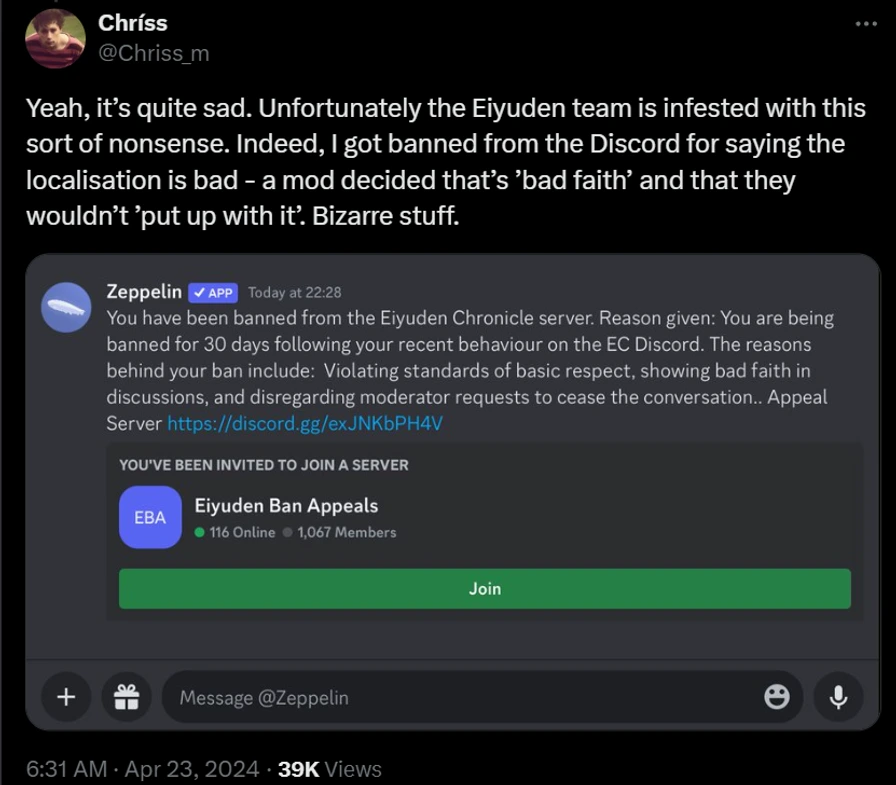
Task: Join the Eiyuden Ban Appeals server
Action: coord(484,589)
